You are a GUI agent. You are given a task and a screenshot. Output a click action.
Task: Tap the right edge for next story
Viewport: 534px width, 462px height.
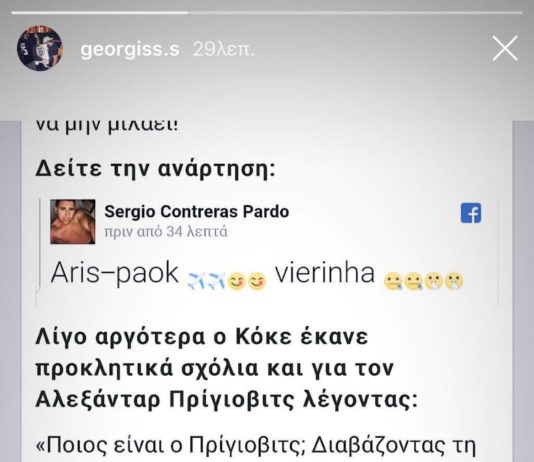coord(523,289)
